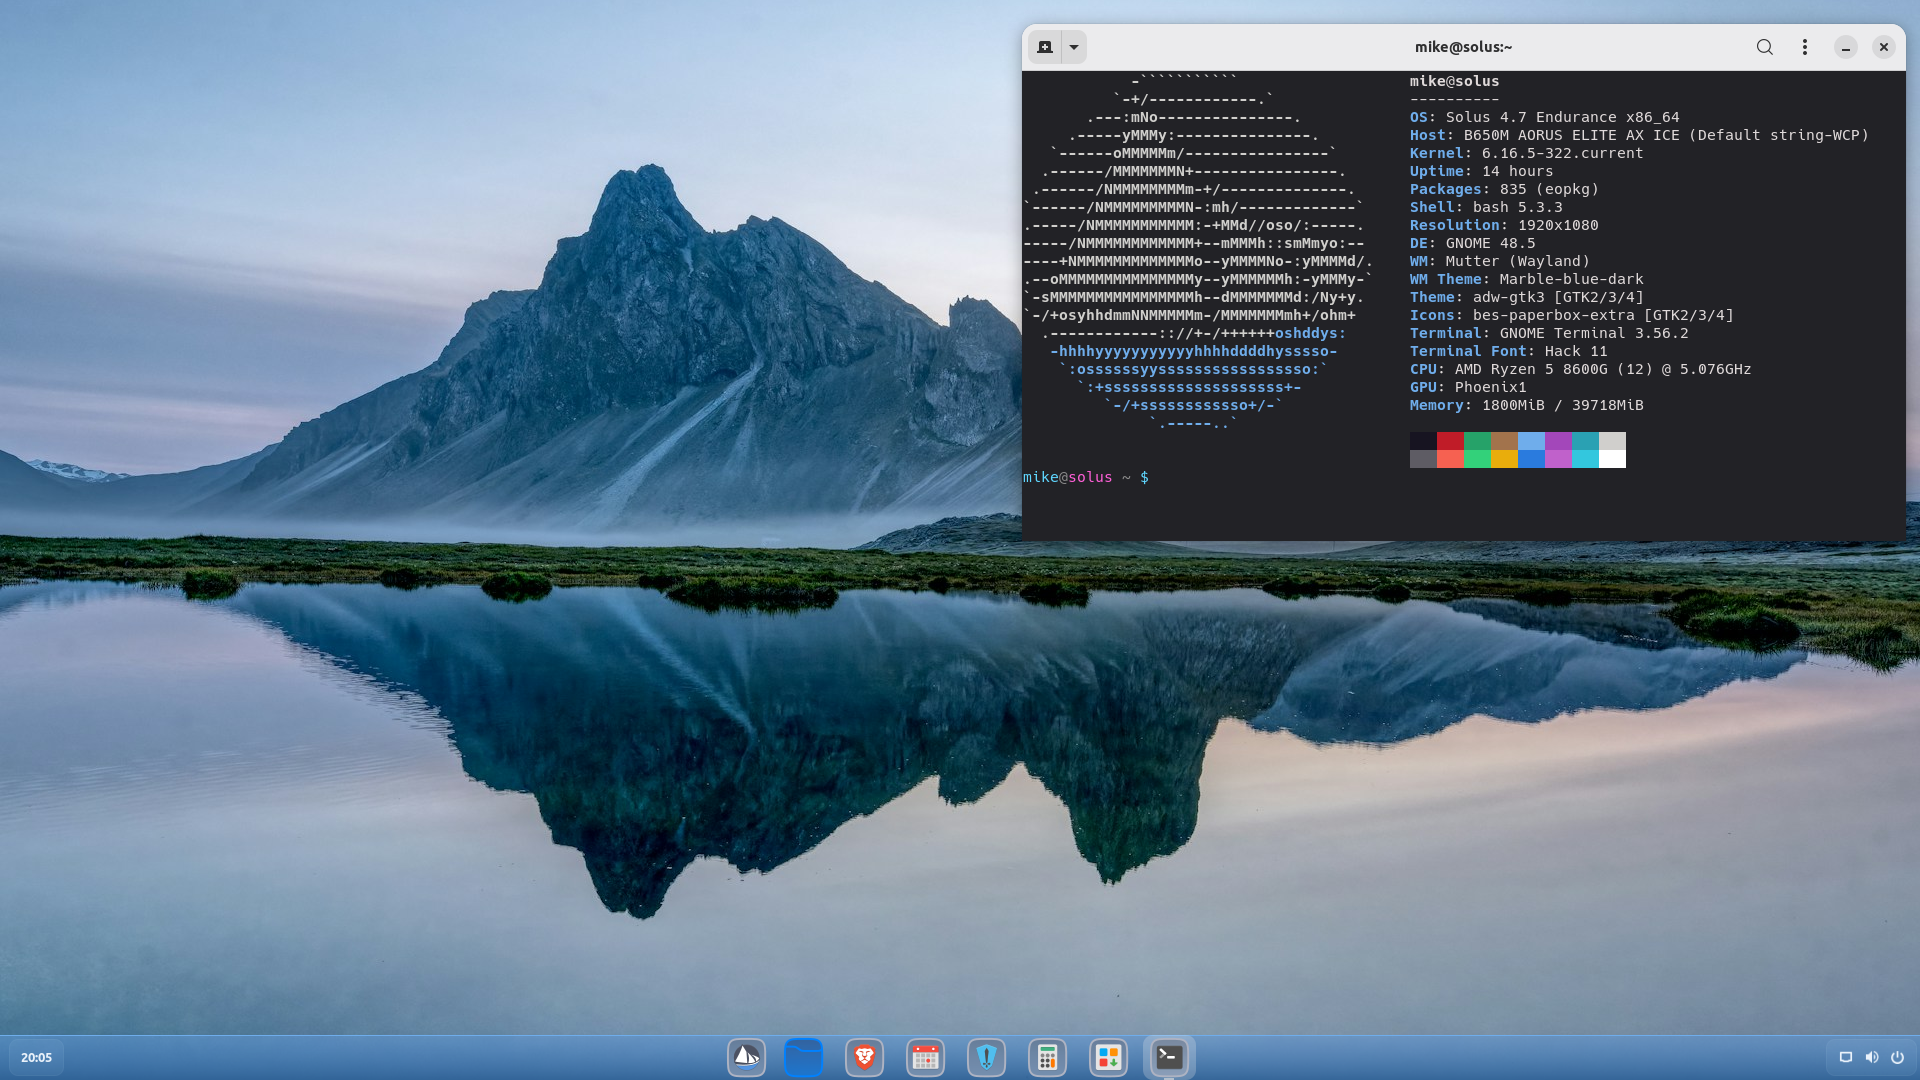Click the 20:05 clock in panel
1920x1080 pixels.
(36, 1057)
